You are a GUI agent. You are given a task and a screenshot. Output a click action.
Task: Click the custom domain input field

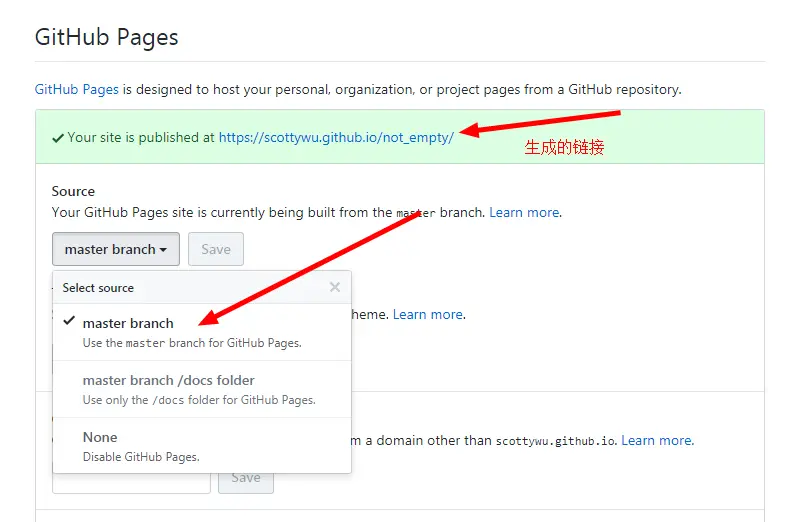point(131,483)
